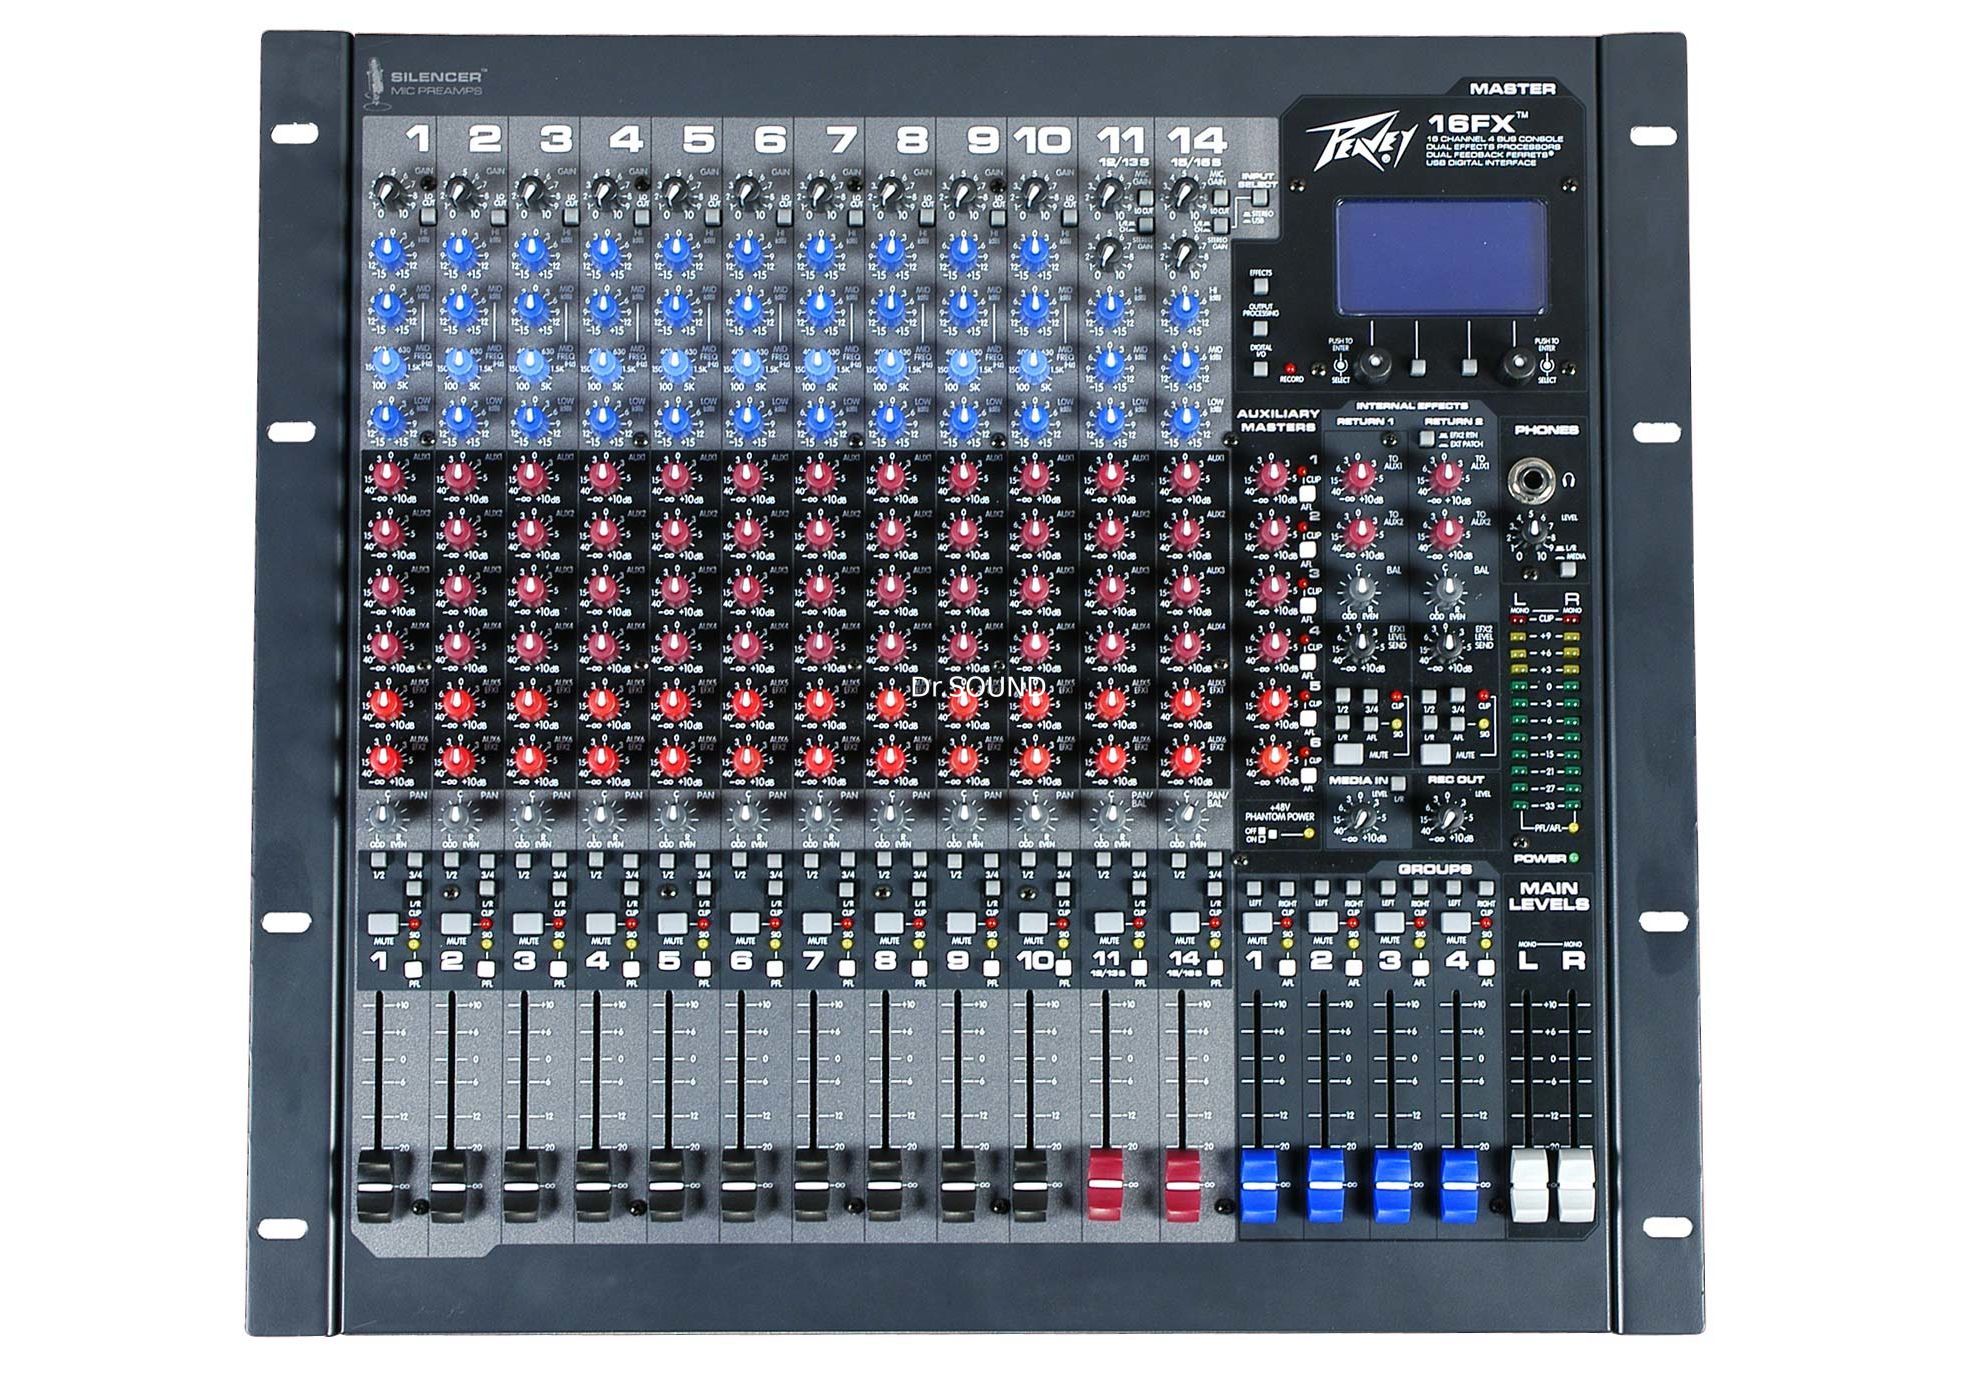Click the "MAIN LEVELS" label

1548,895
